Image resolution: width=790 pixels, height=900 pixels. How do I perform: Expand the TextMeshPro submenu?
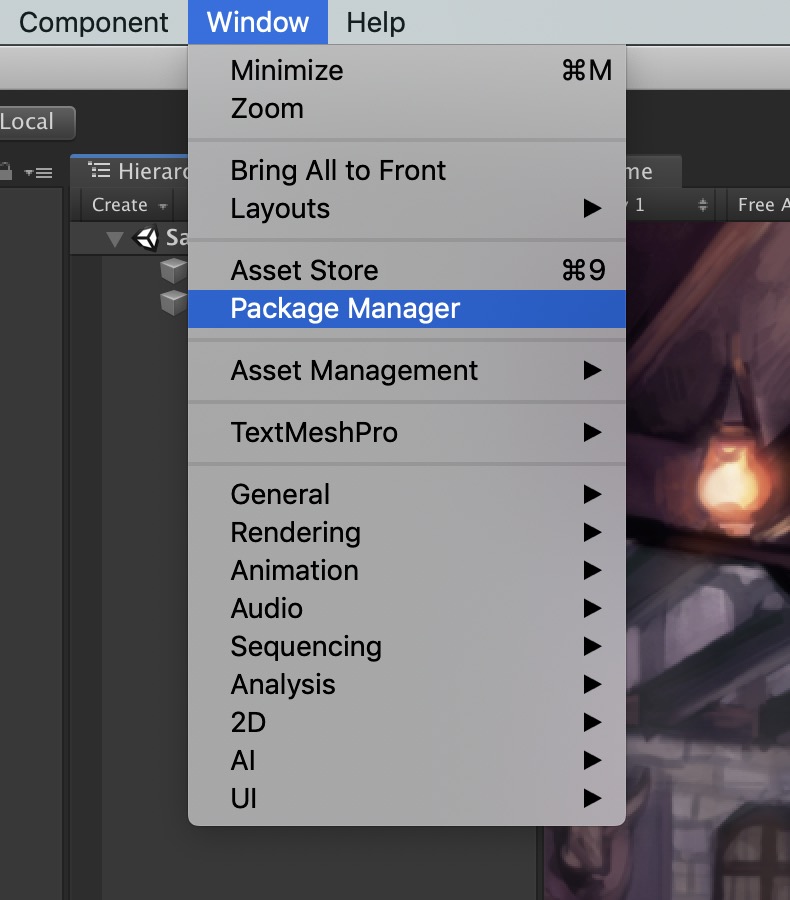(406, 432)
